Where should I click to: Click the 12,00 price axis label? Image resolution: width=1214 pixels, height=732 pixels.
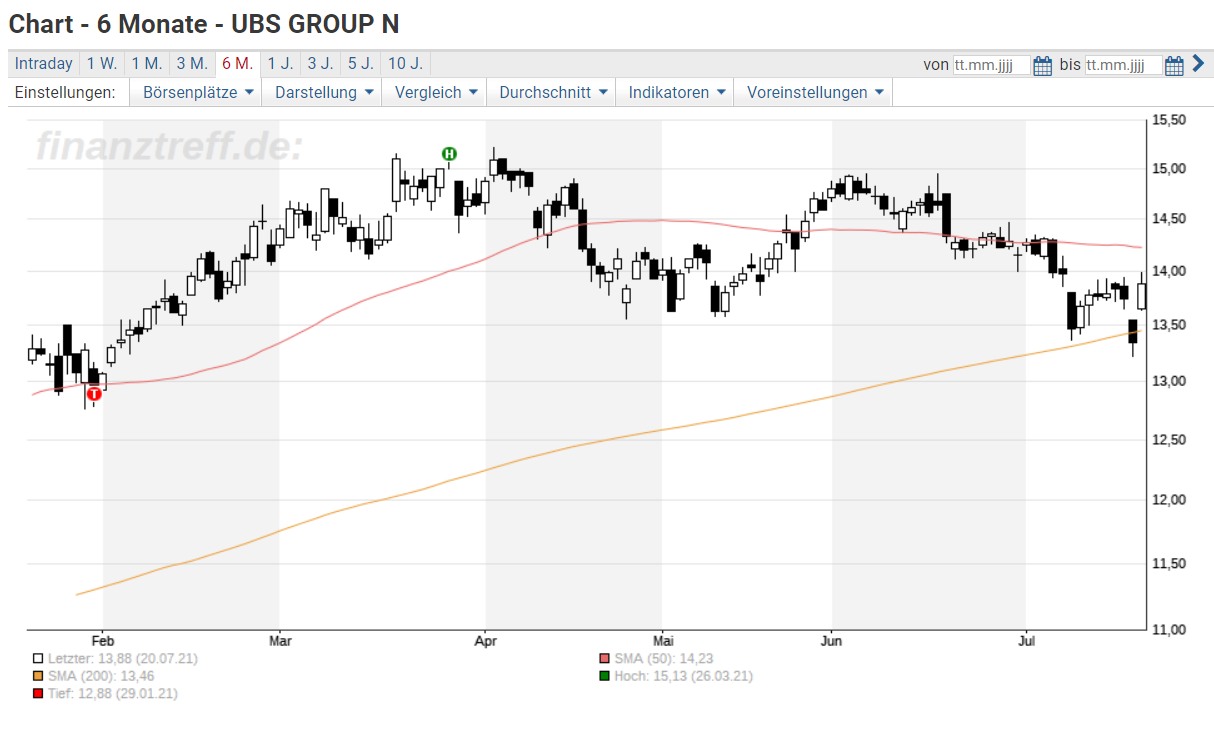[1169, 499]
